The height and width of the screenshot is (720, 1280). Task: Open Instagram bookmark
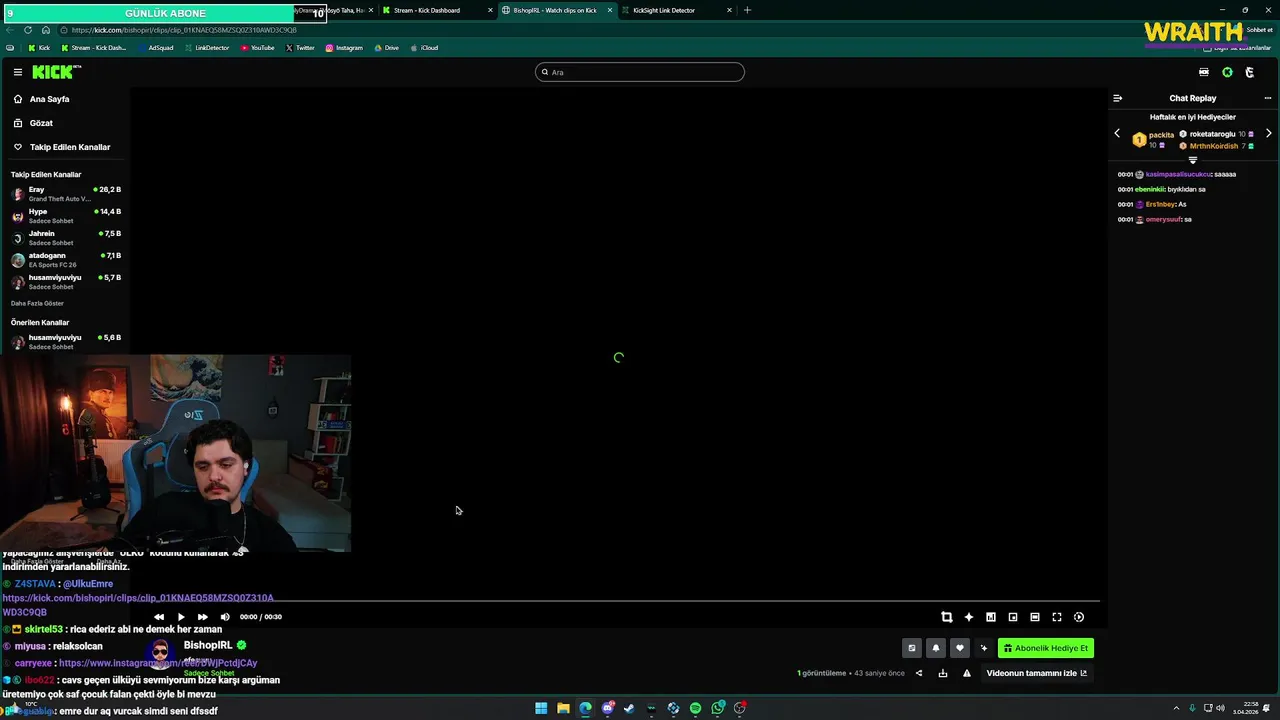tap(344, 48)
